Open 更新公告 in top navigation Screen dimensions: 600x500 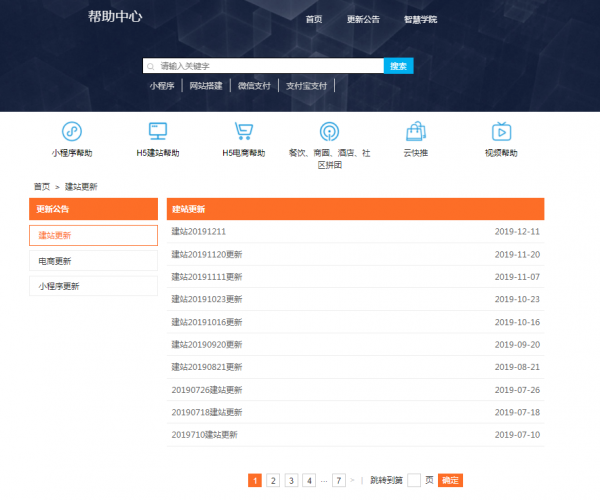pyautogui.click(x=363, y=19)
